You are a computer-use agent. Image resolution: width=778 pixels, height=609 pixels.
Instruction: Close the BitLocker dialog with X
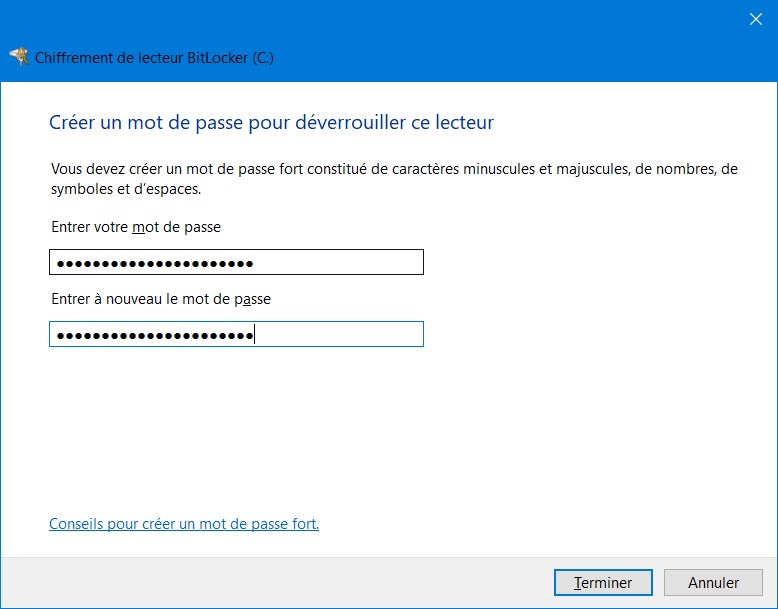pos(756,19)
